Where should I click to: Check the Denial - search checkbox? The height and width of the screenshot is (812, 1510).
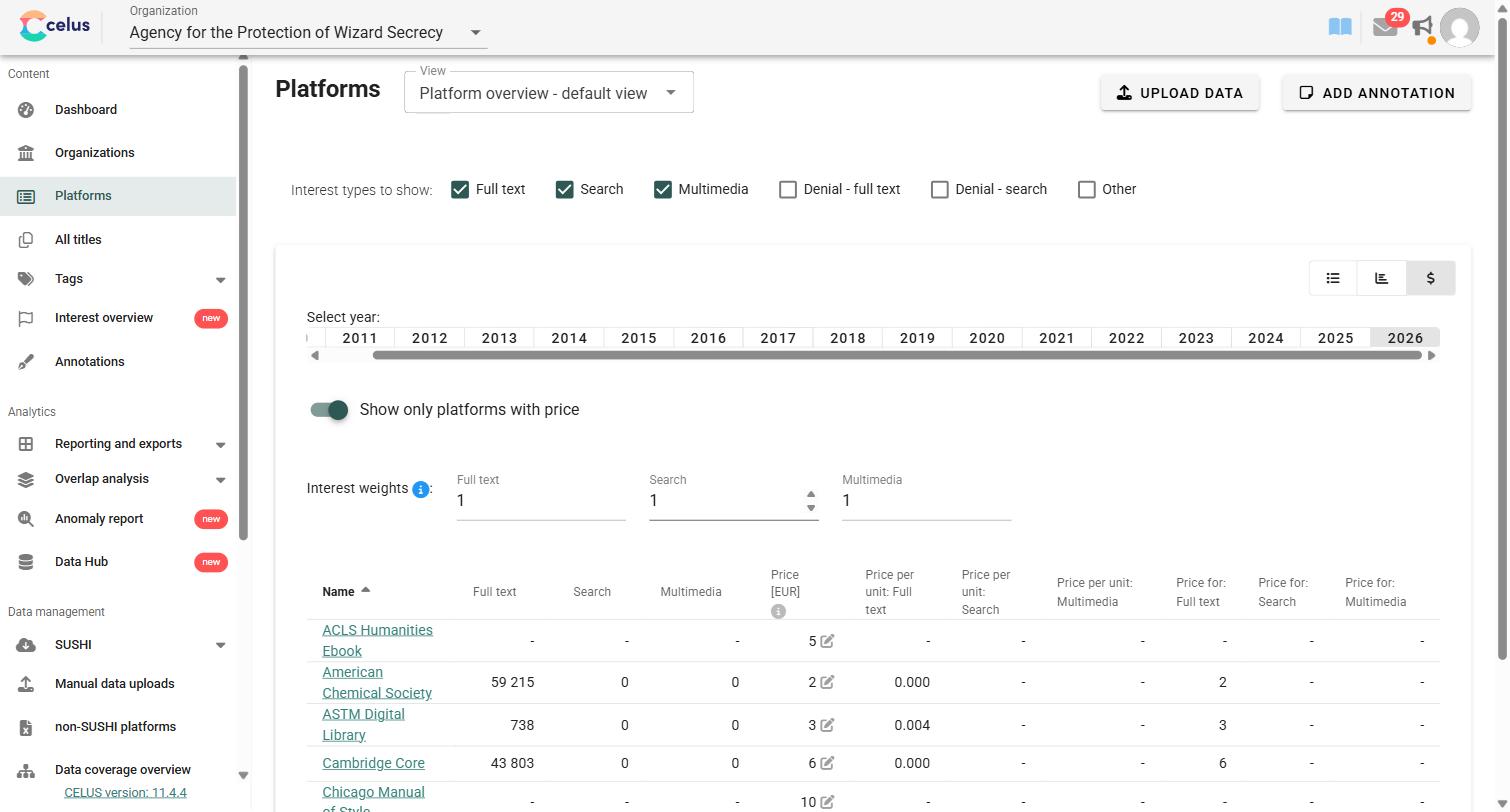(940, 189)
